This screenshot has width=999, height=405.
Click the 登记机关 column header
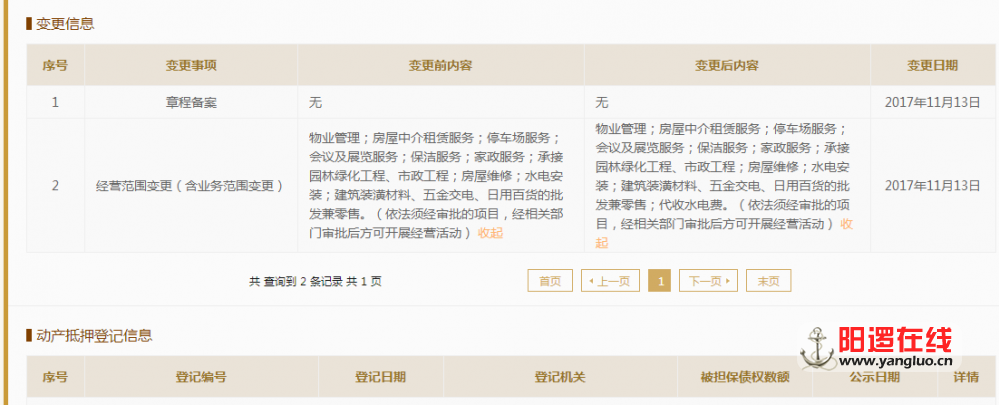(x=560, y=377)
